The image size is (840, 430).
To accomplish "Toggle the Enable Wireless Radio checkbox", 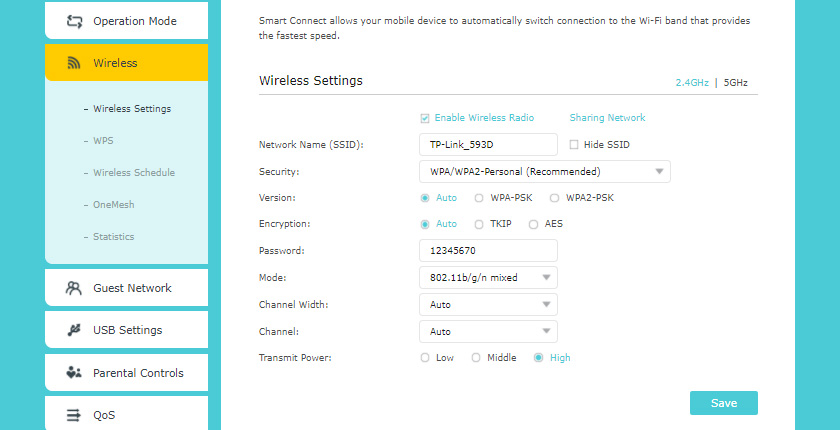I will pyautogui.click(x=426, y=118).
